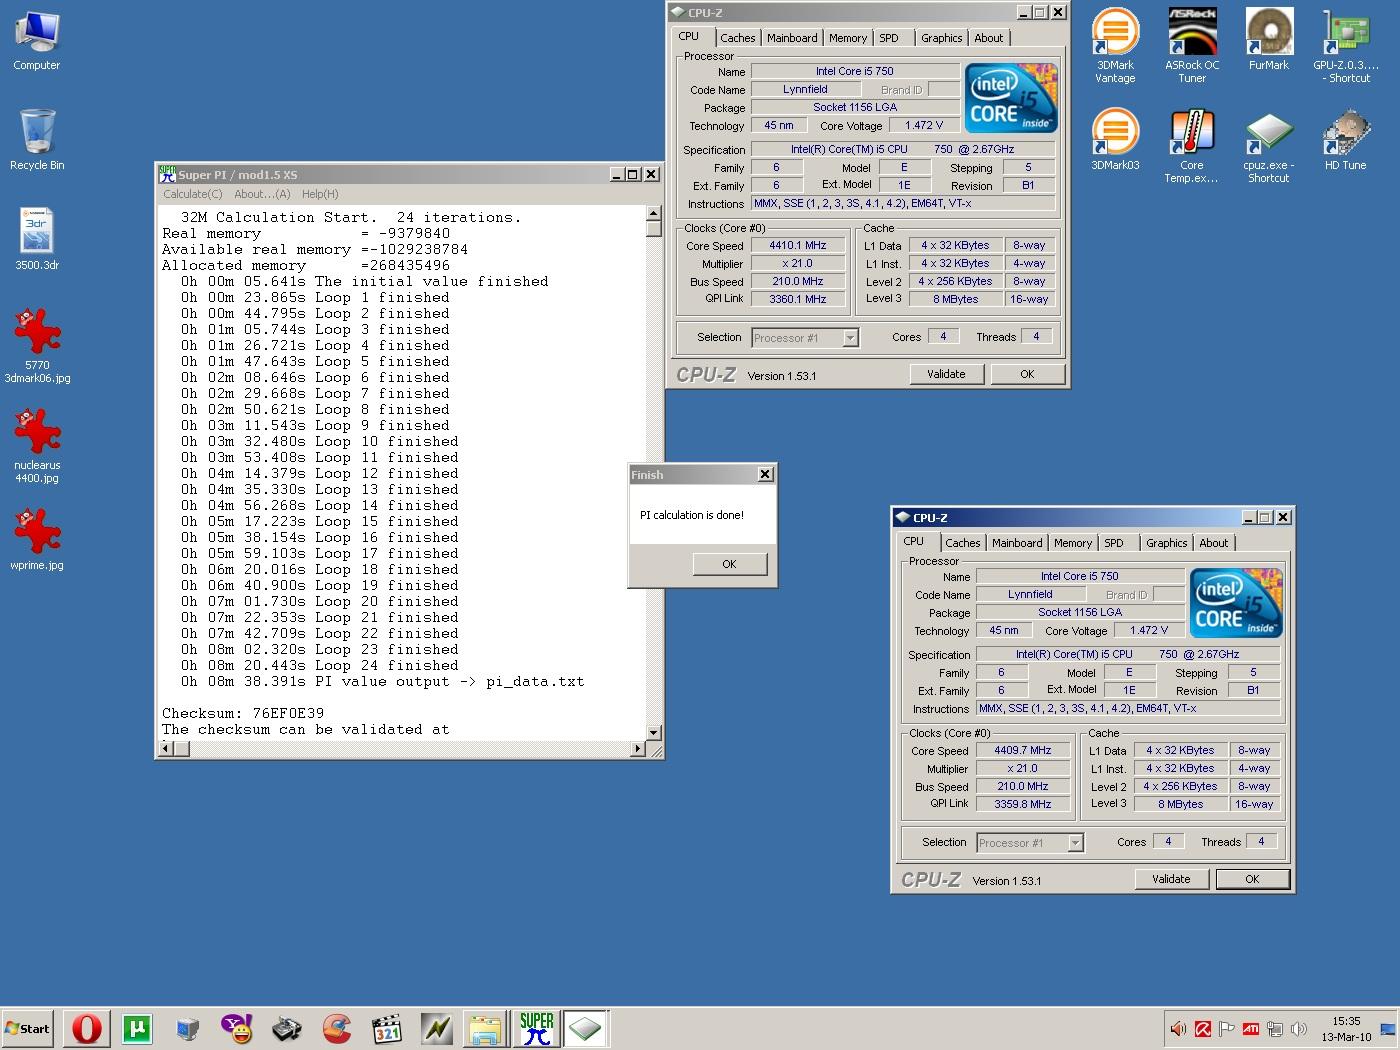Viewport: 1400px width, 1050px height.
Task: Open the About...(A) menu in Super PI
Action: pos(262,194)
